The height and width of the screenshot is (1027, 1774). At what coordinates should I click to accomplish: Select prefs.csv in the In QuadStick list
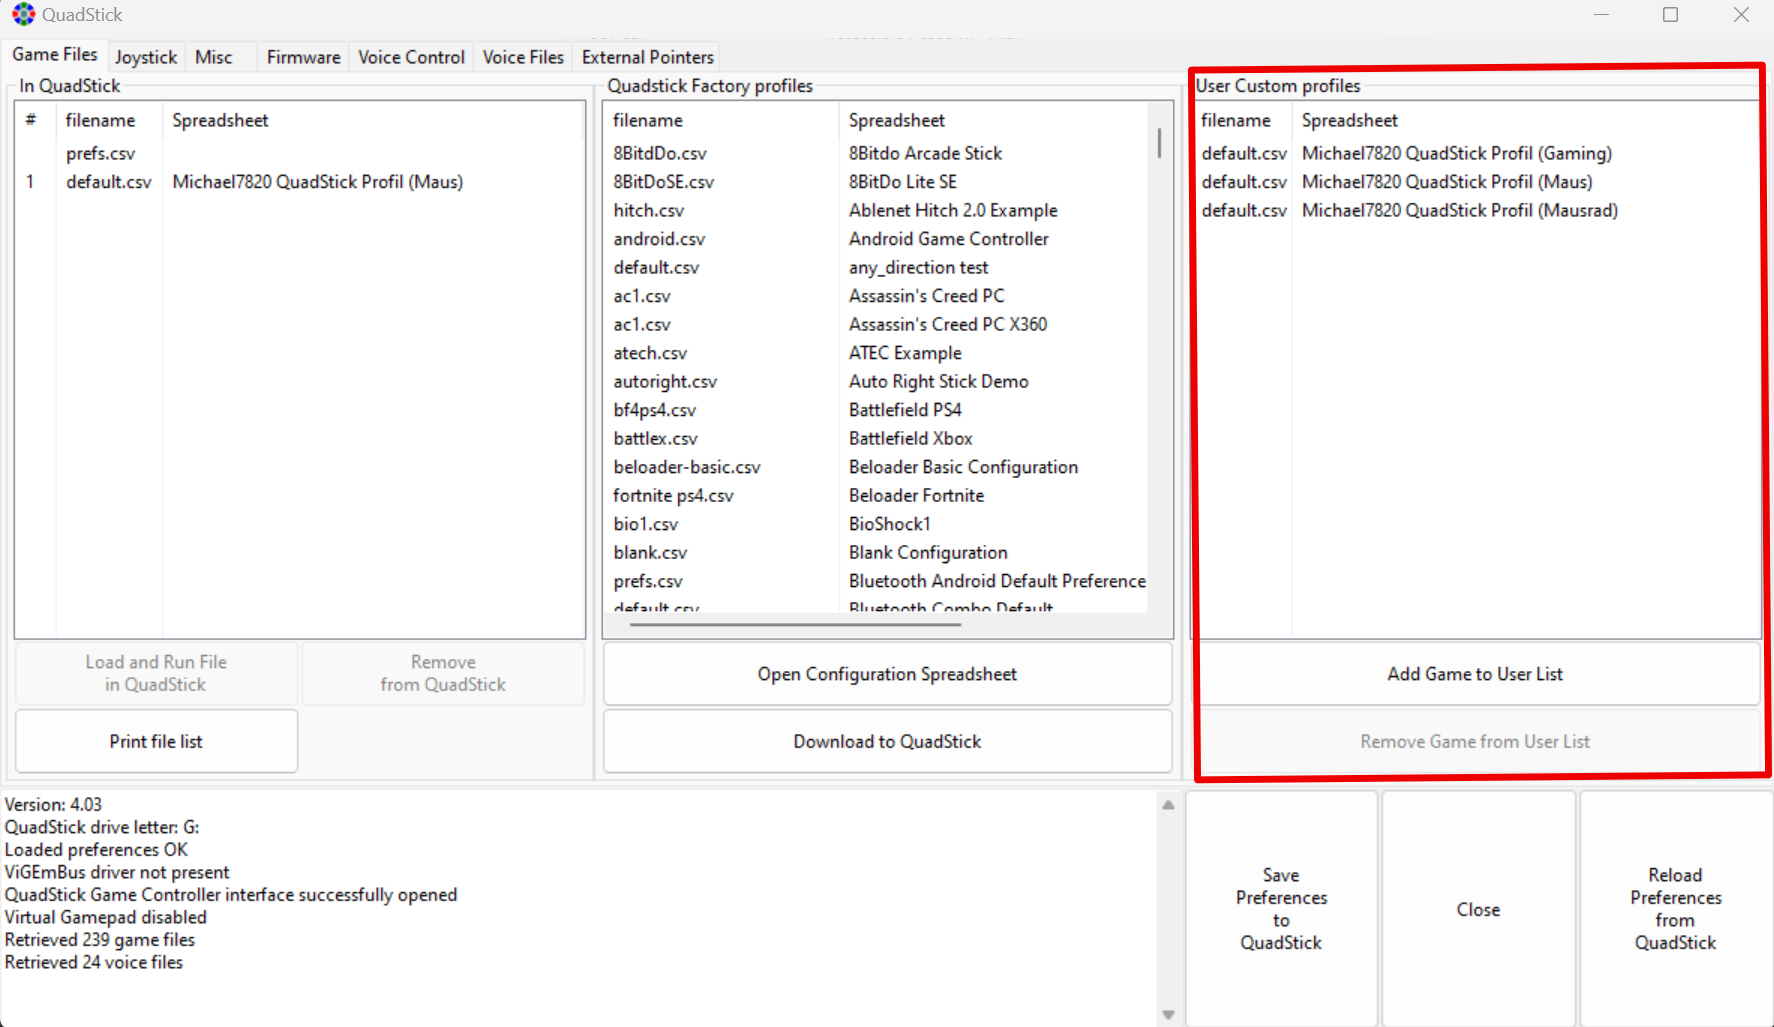100,153
